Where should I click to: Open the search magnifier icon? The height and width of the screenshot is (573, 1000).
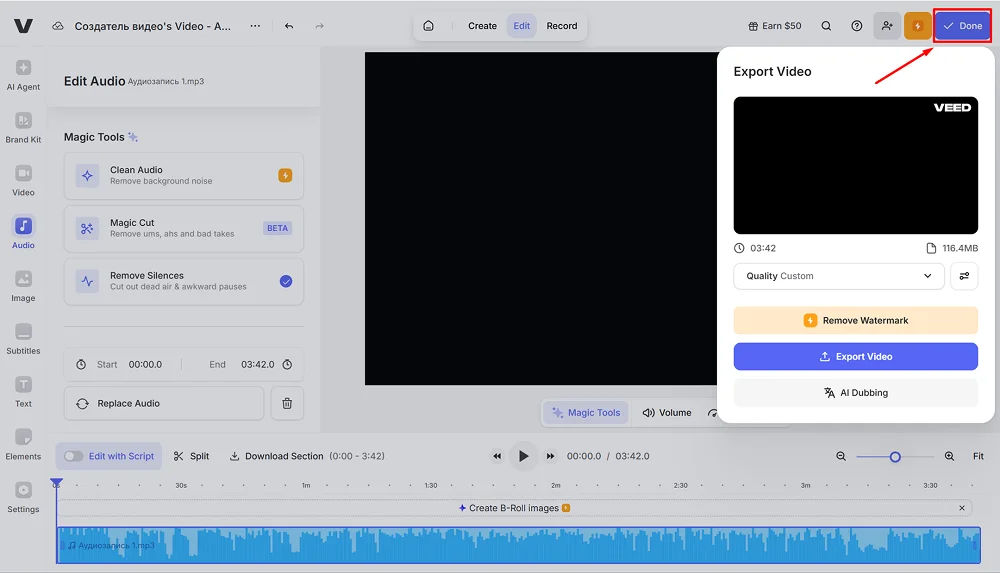pos(826,26)
